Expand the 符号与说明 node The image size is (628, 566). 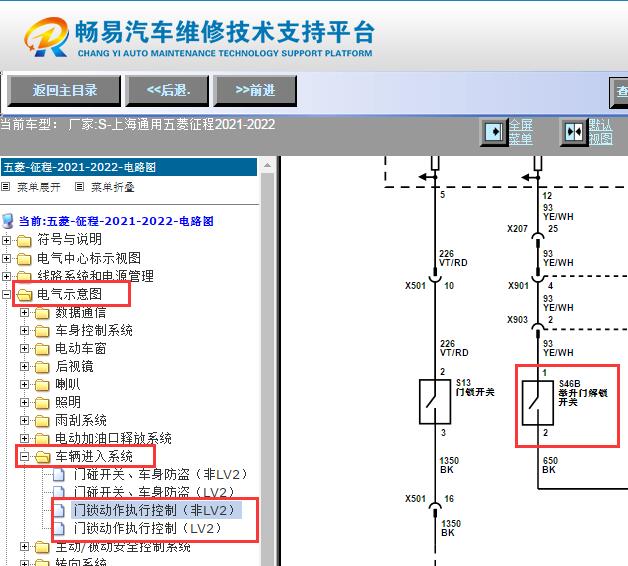tap(6, 240)
